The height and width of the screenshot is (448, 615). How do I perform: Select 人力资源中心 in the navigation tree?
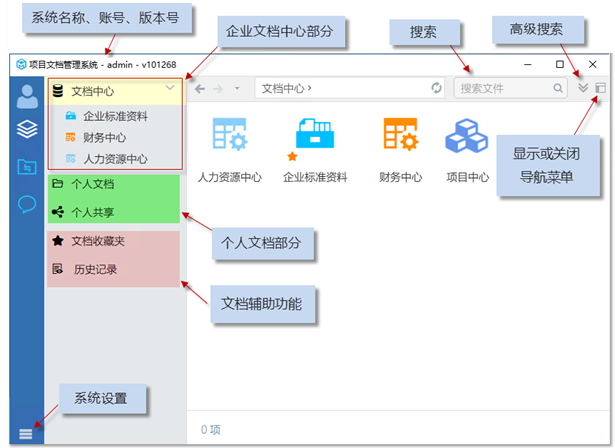[114, 158]
